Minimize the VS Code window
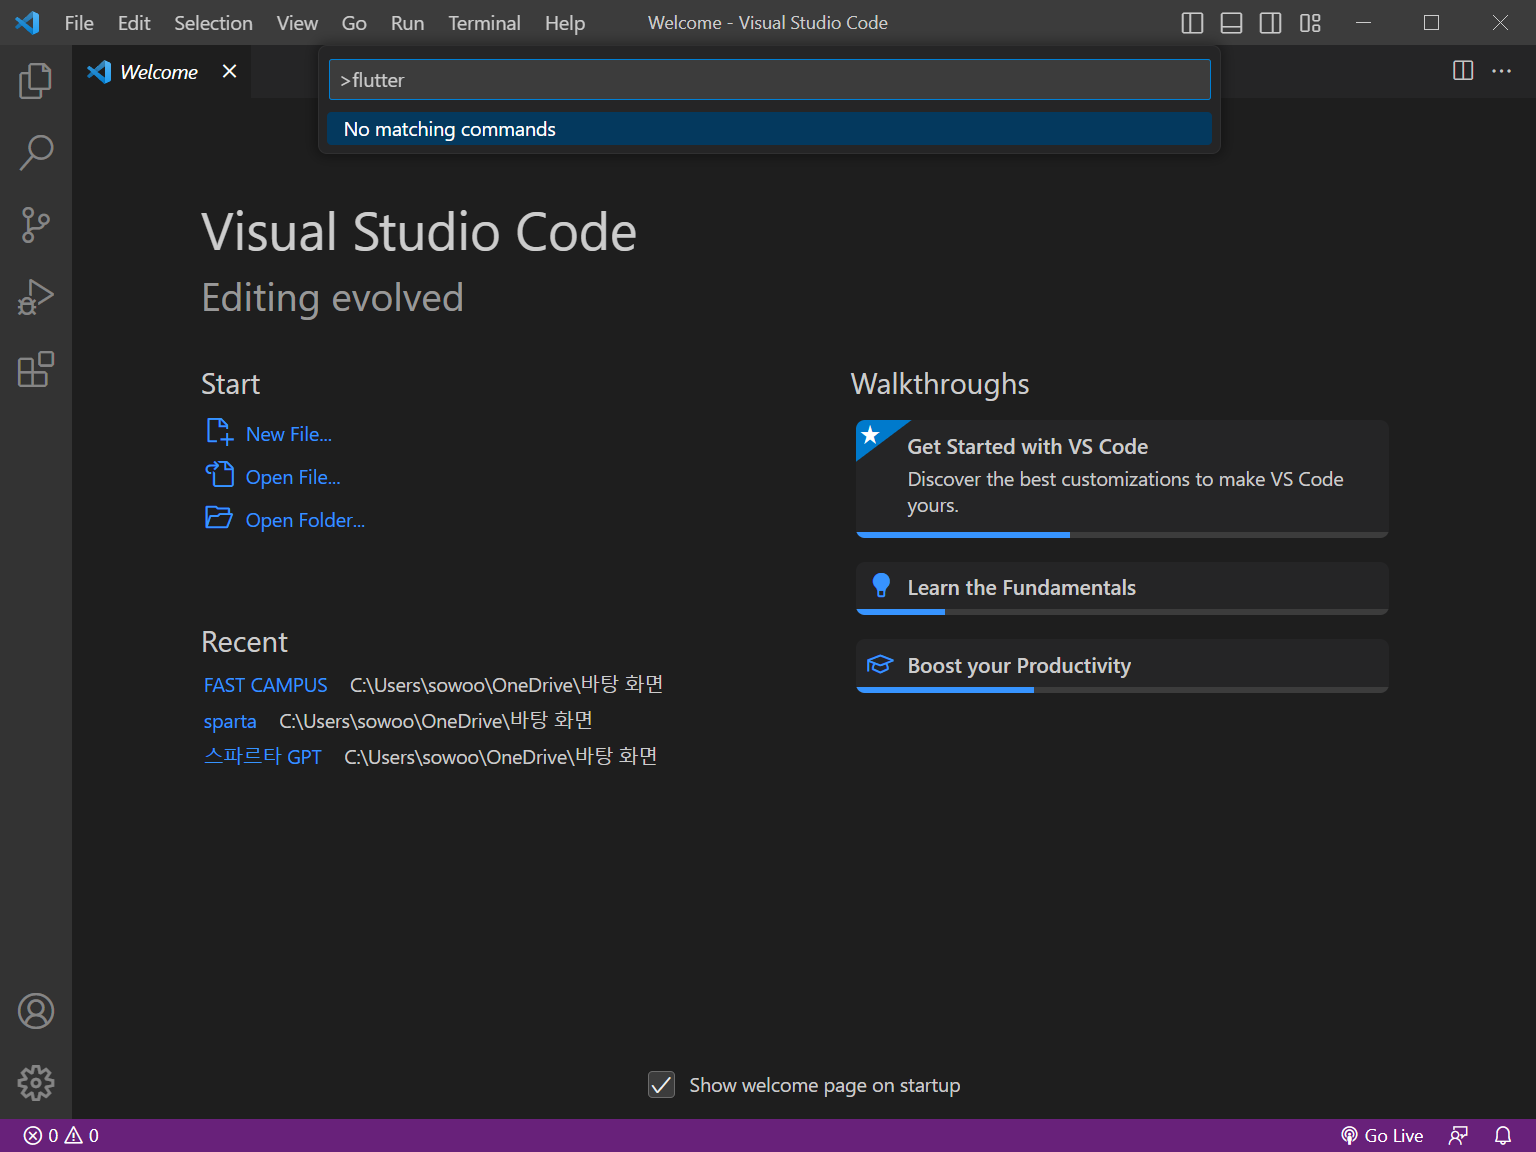The image size is (1536, 1152). point(1363,23)
